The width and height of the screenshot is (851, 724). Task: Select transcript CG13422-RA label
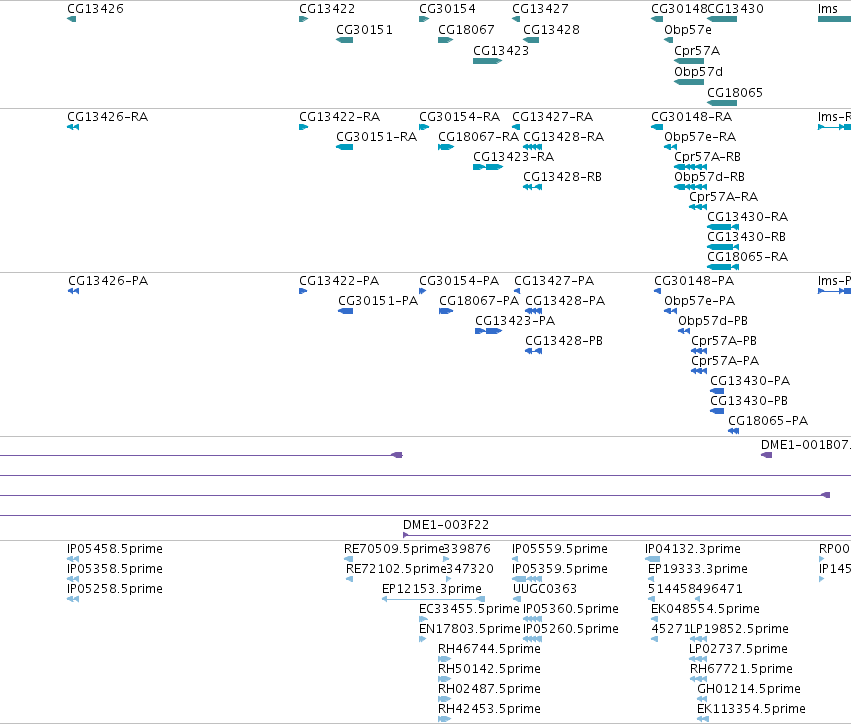point(339,117)
